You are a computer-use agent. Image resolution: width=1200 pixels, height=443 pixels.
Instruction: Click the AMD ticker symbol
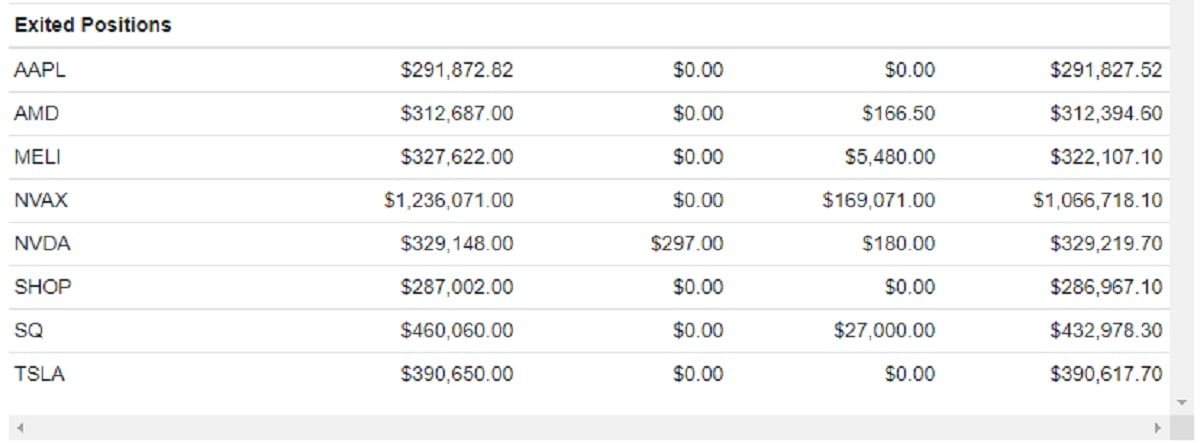tap(37, 114)
